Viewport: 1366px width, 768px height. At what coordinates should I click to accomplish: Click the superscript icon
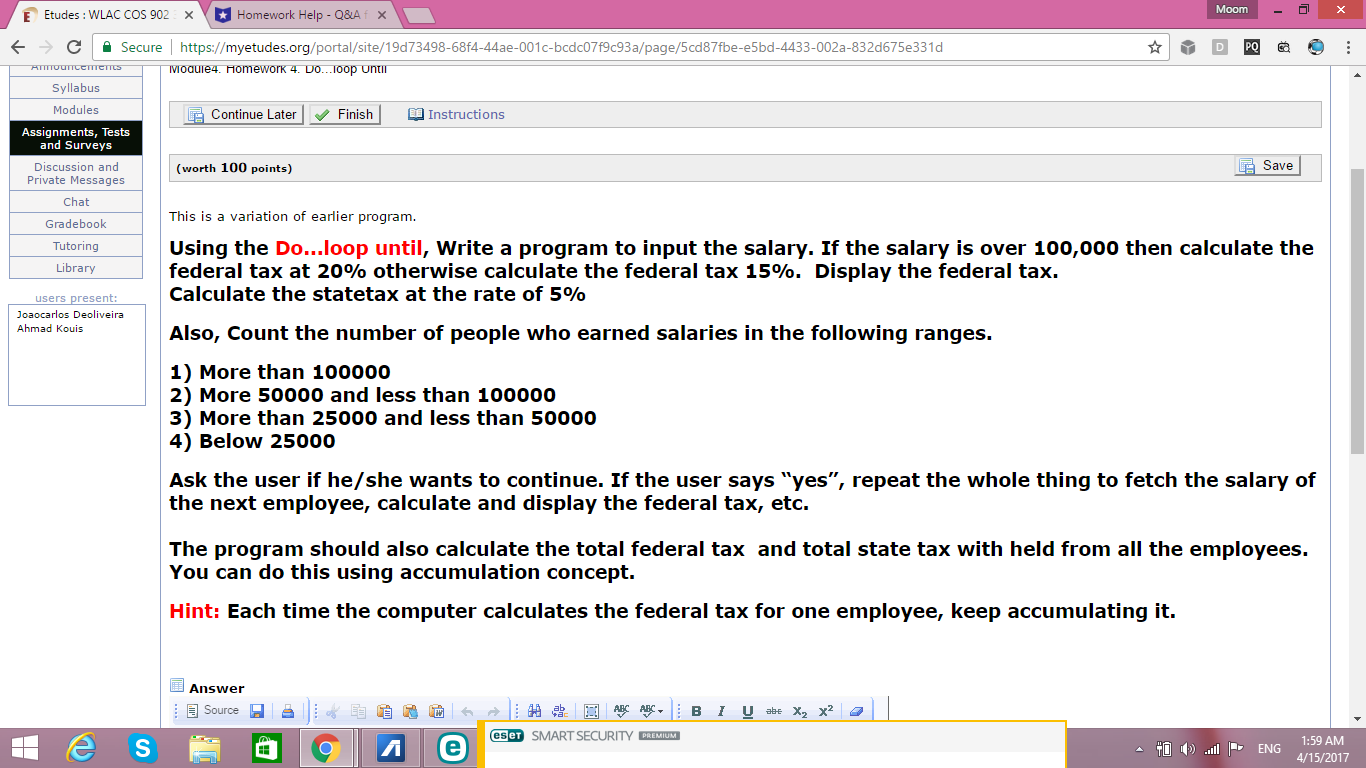click(825, 711)
